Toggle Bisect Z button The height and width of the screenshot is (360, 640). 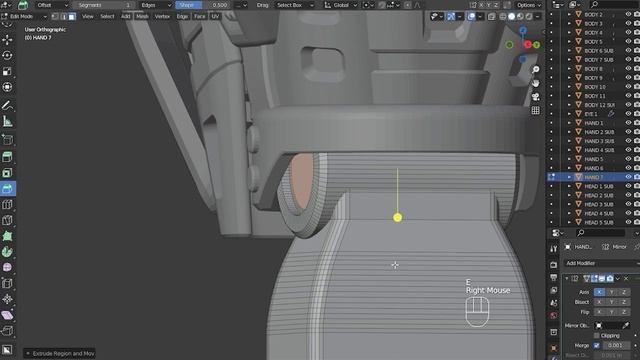click(x=623, y=302)
